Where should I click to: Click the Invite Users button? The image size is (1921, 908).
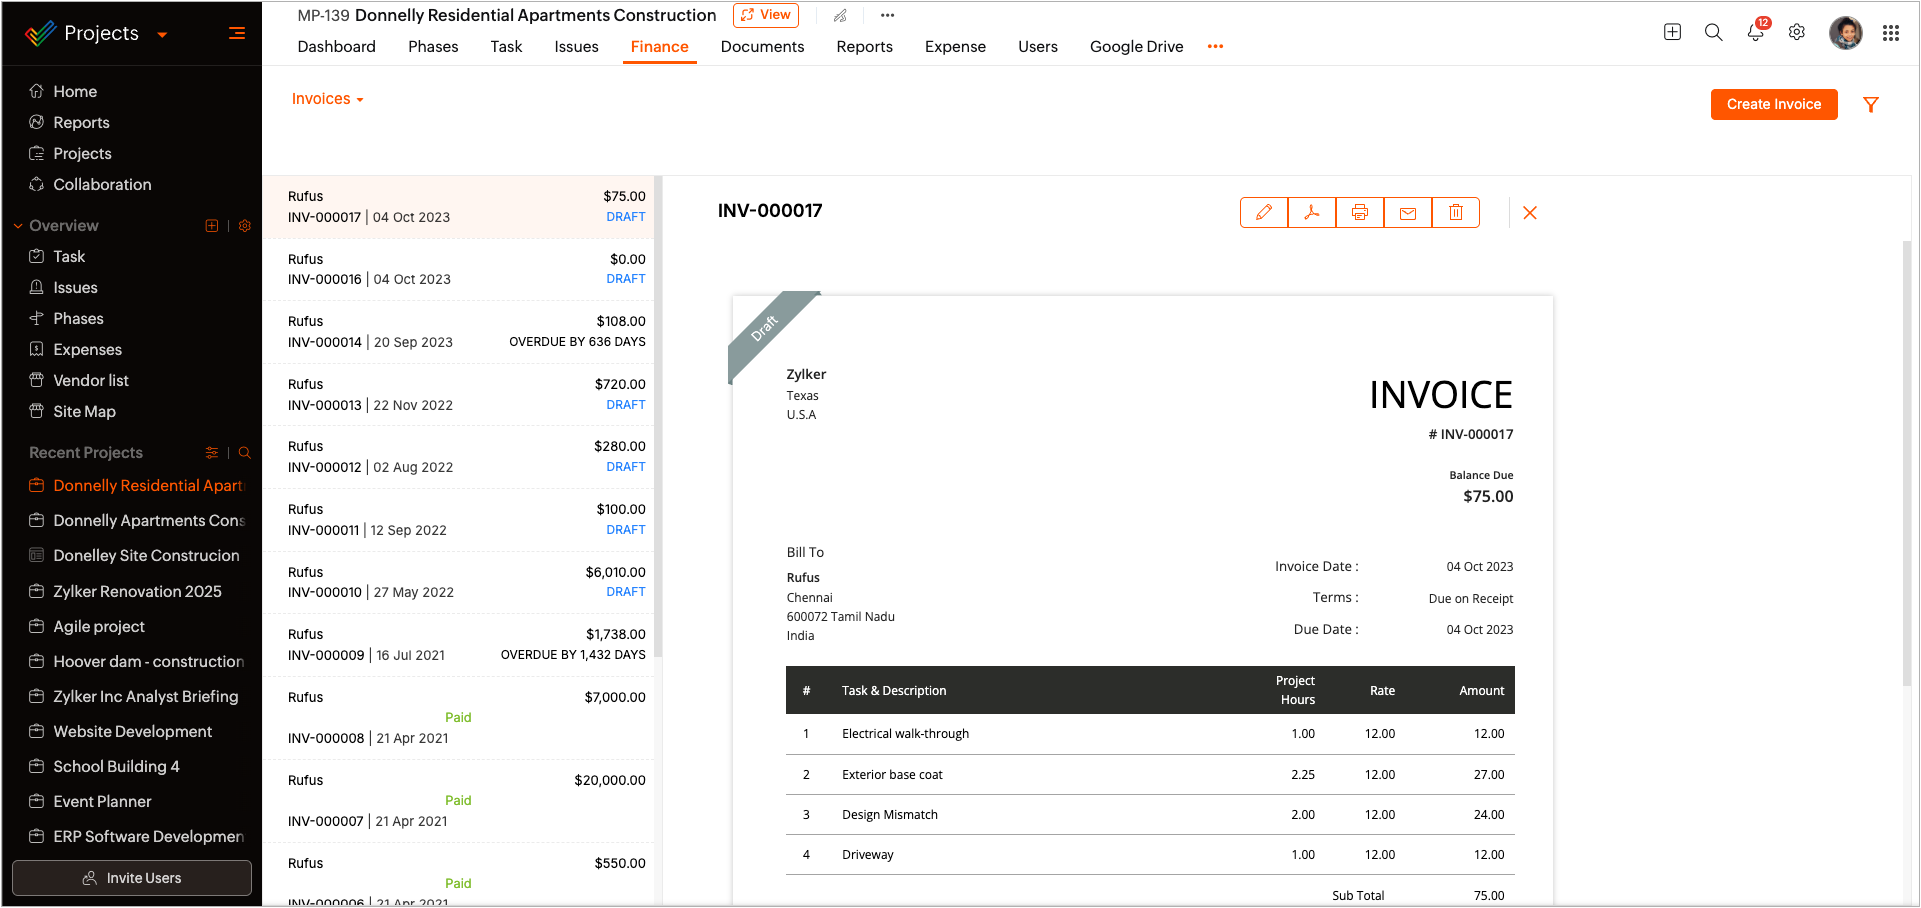click(132, 878)
